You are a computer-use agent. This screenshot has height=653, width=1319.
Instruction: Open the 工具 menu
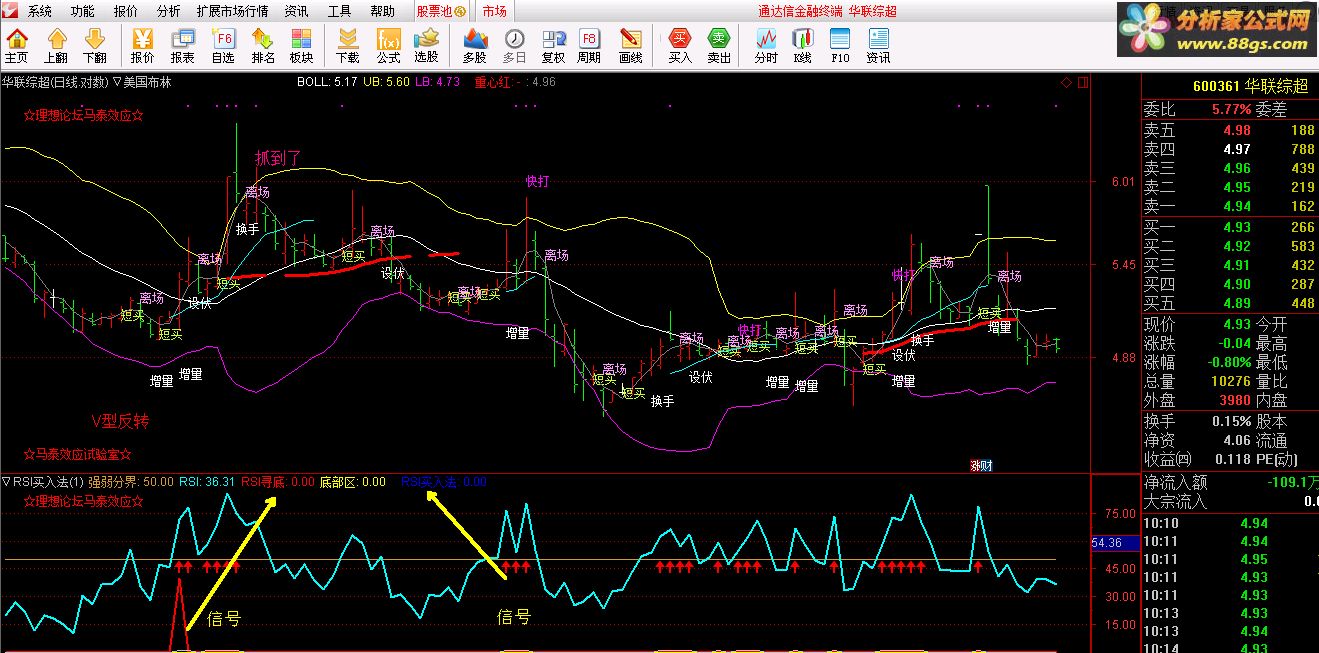[x=340, y=11]
